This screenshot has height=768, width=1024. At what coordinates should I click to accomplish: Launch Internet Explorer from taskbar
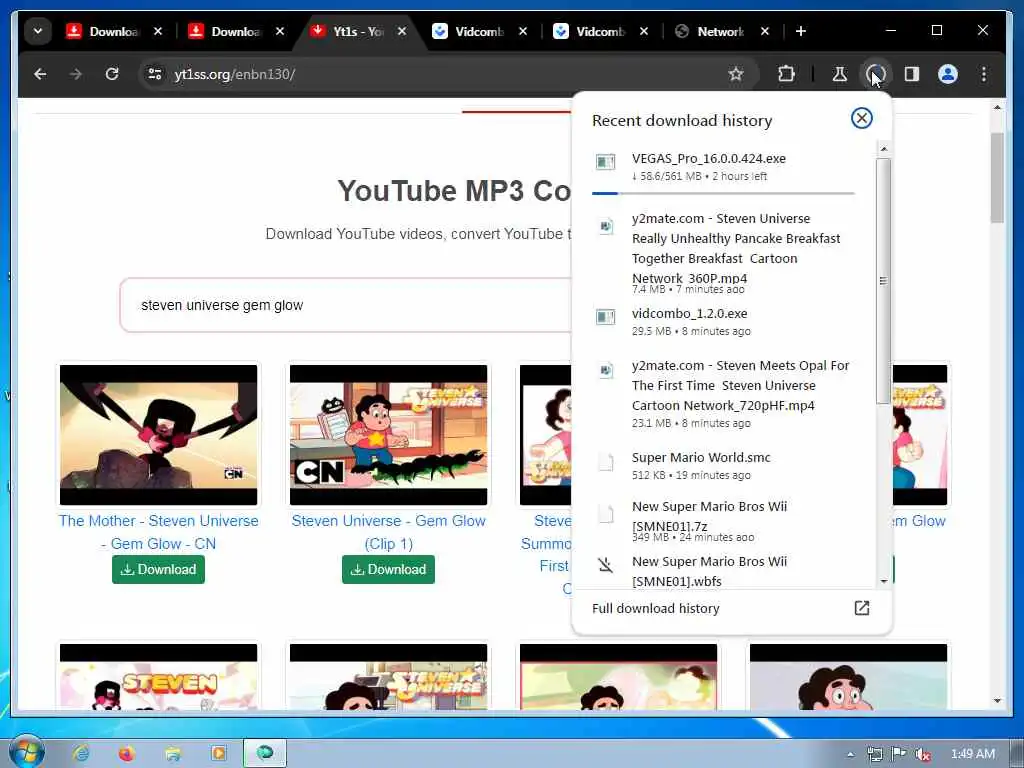click(x=81, y=754)
